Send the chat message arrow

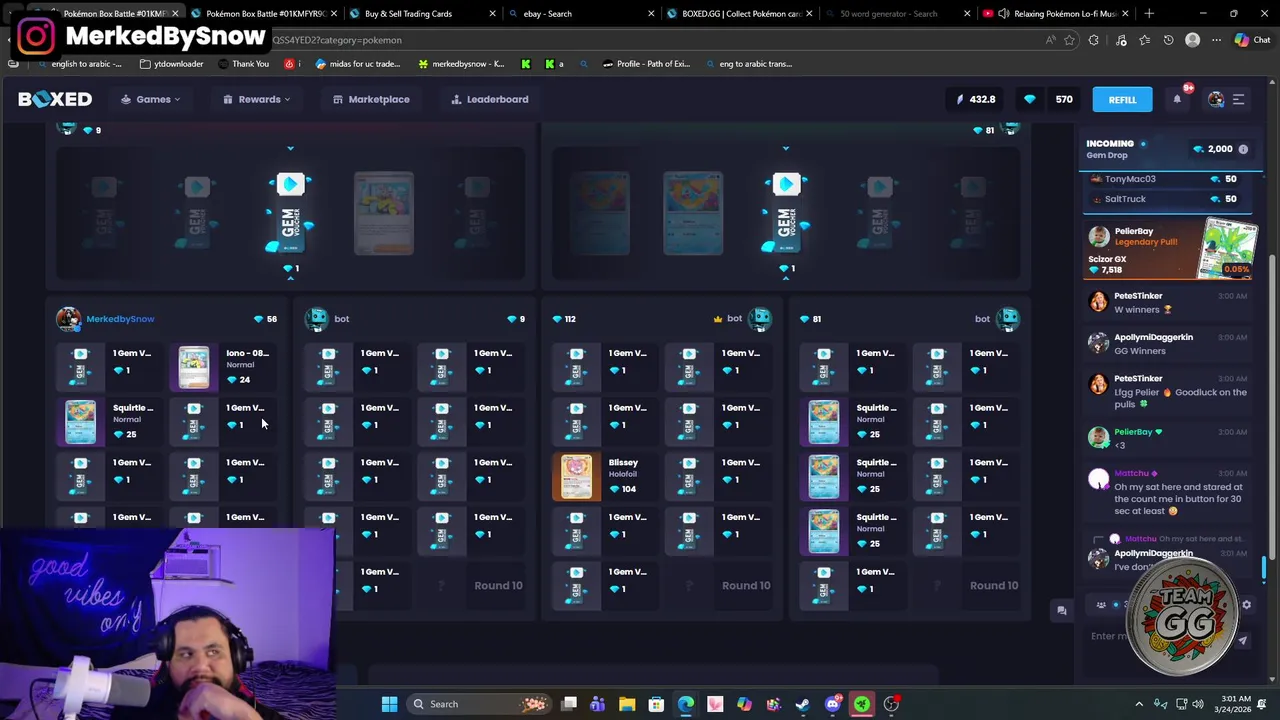(x=1243, y=640)
